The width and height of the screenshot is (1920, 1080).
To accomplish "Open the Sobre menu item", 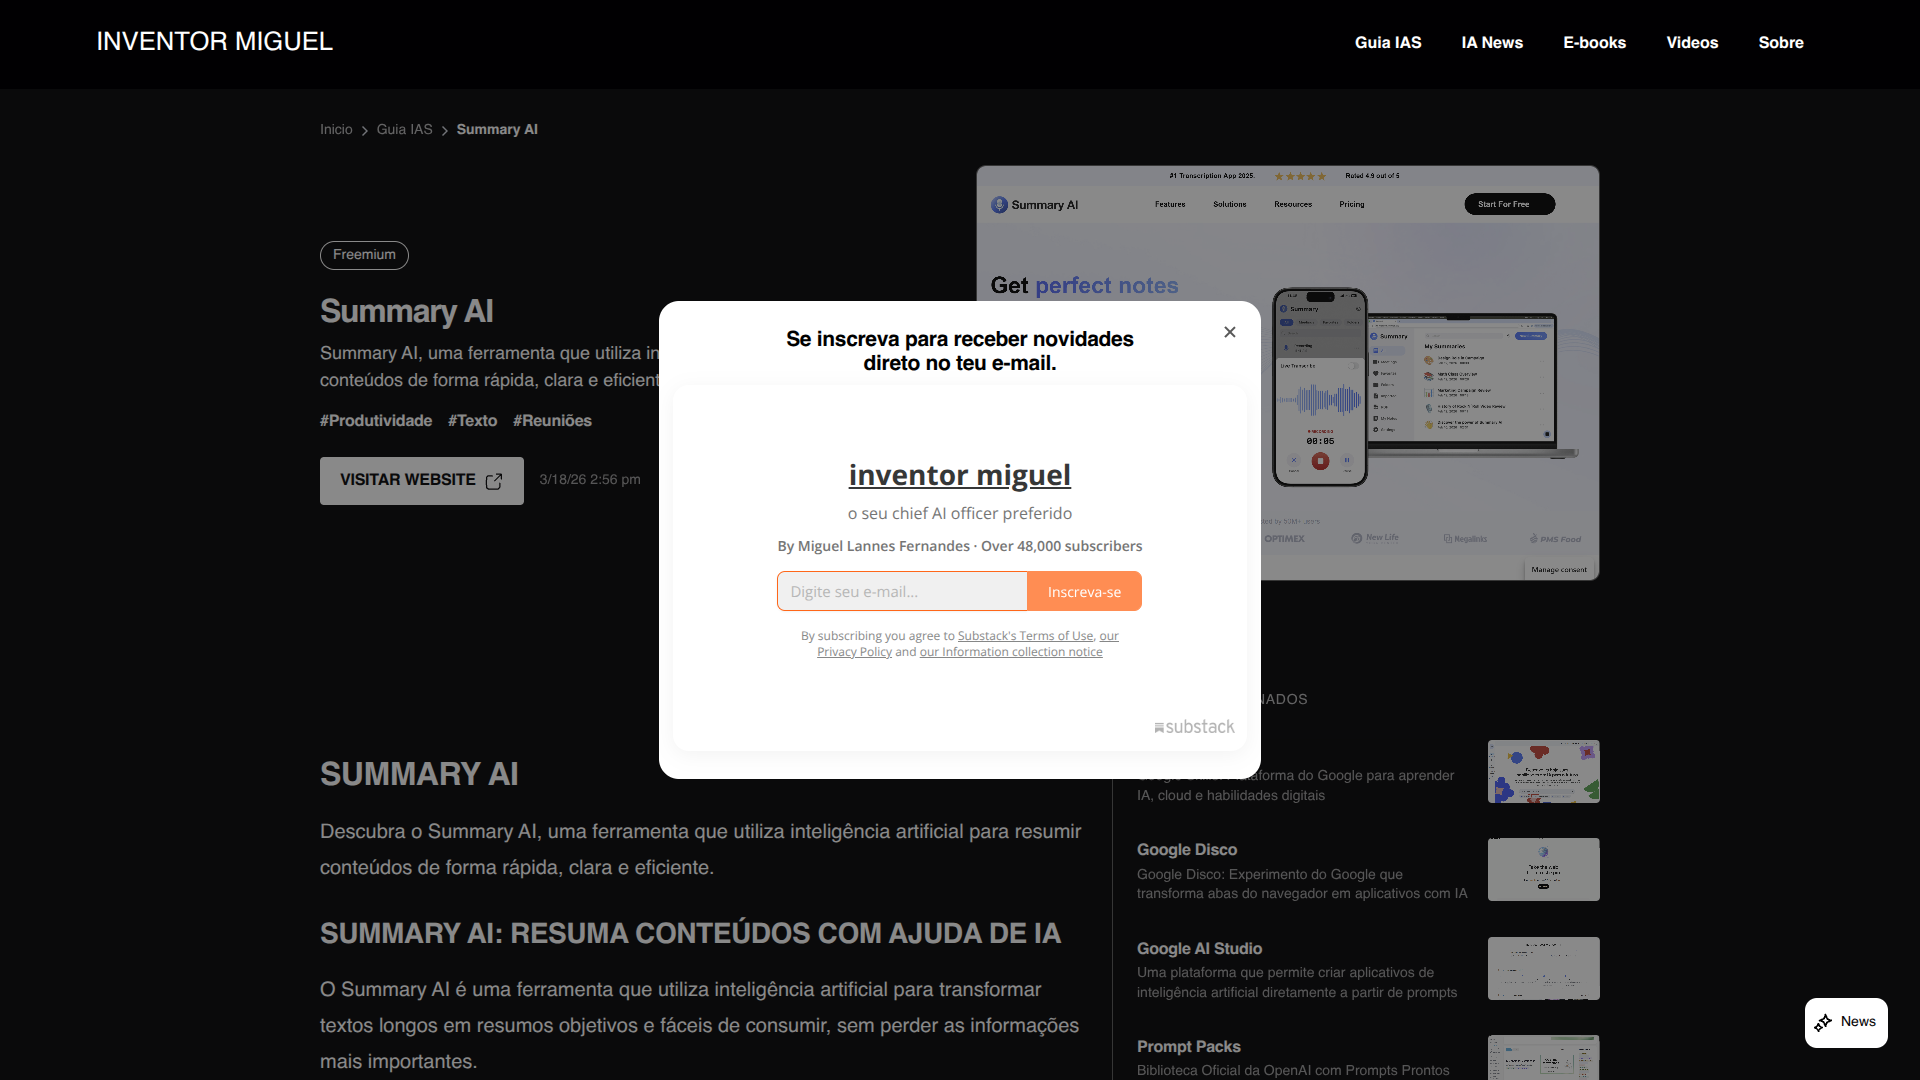I will [x=1780, y=43].
